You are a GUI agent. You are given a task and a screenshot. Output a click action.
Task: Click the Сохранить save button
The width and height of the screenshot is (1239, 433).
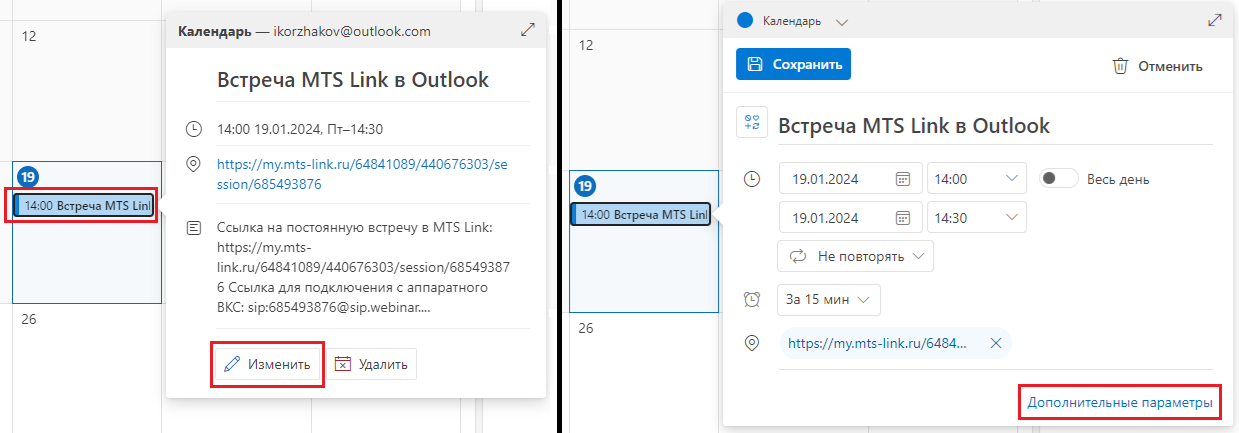coord(793,64)
